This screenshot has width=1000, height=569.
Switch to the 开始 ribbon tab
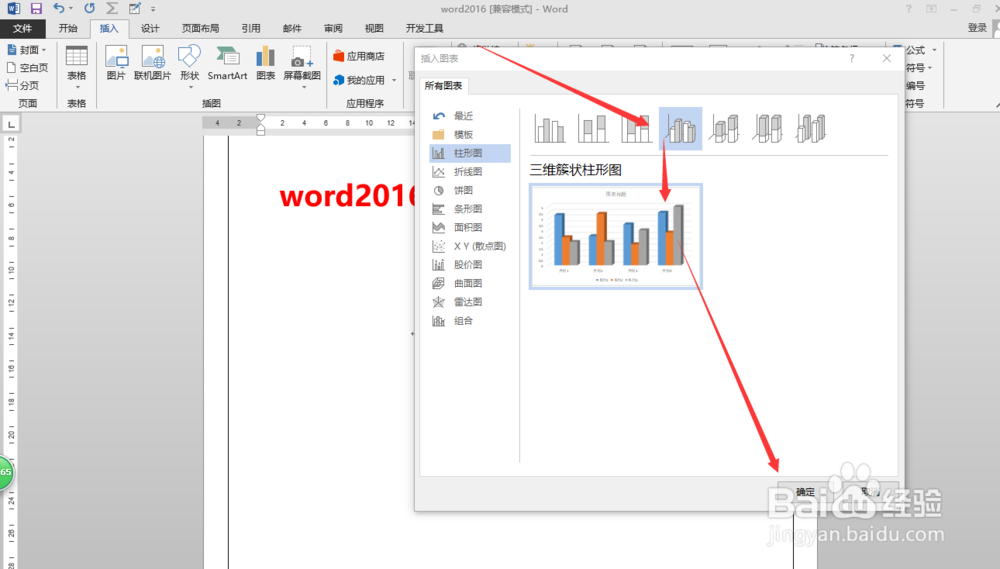point(68,28)
